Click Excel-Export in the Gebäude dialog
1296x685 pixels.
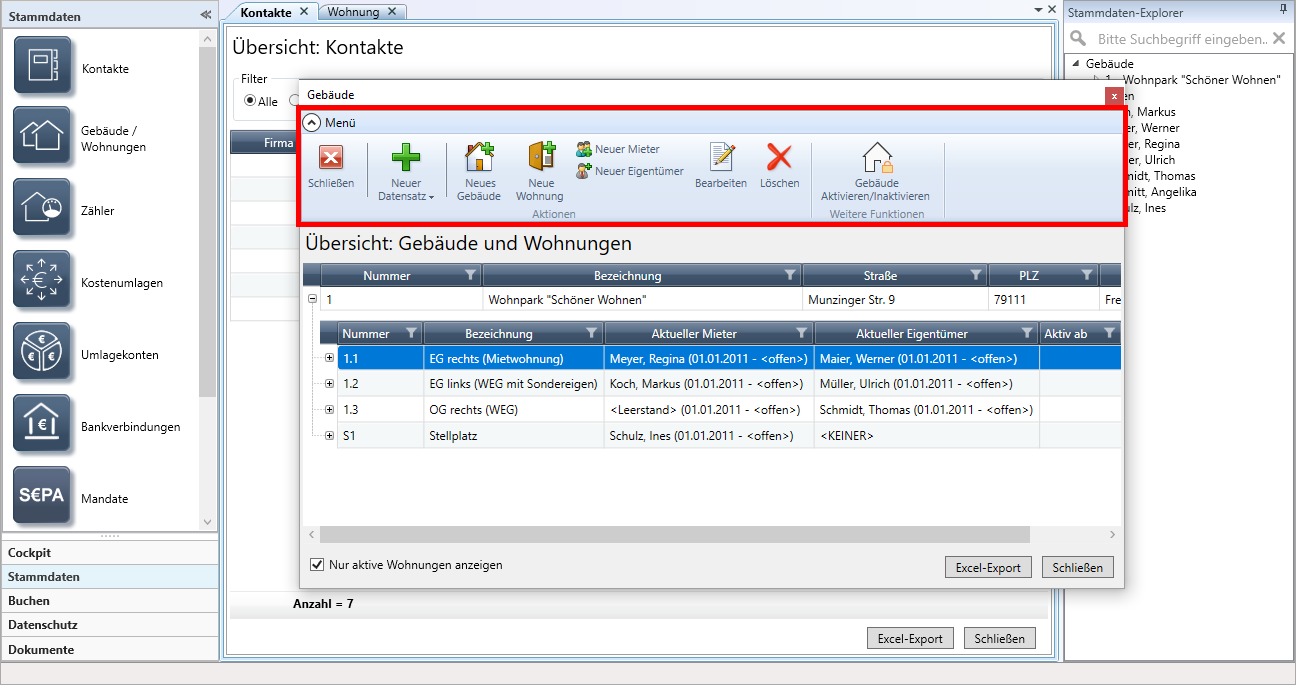987,567
